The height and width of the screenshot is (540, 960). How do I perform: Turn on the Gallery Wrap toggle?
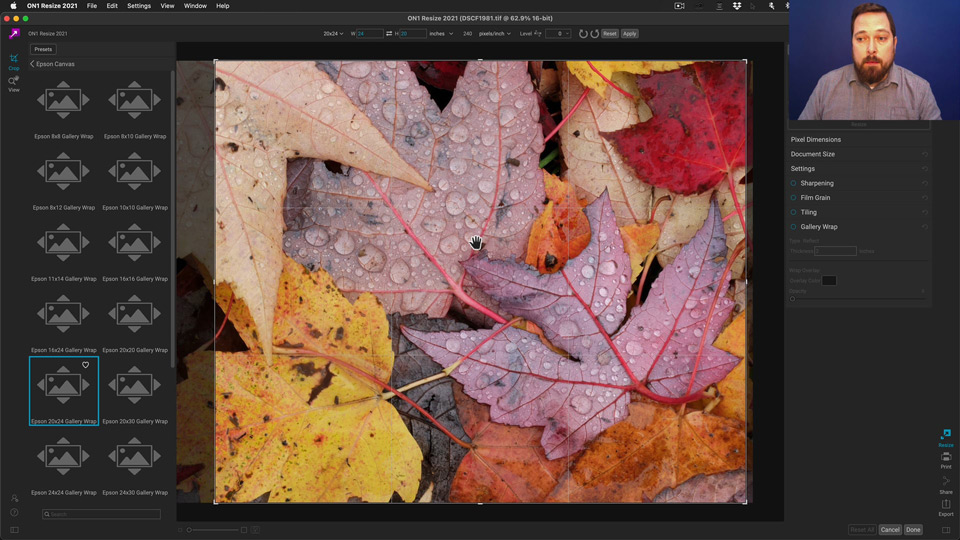793,227
